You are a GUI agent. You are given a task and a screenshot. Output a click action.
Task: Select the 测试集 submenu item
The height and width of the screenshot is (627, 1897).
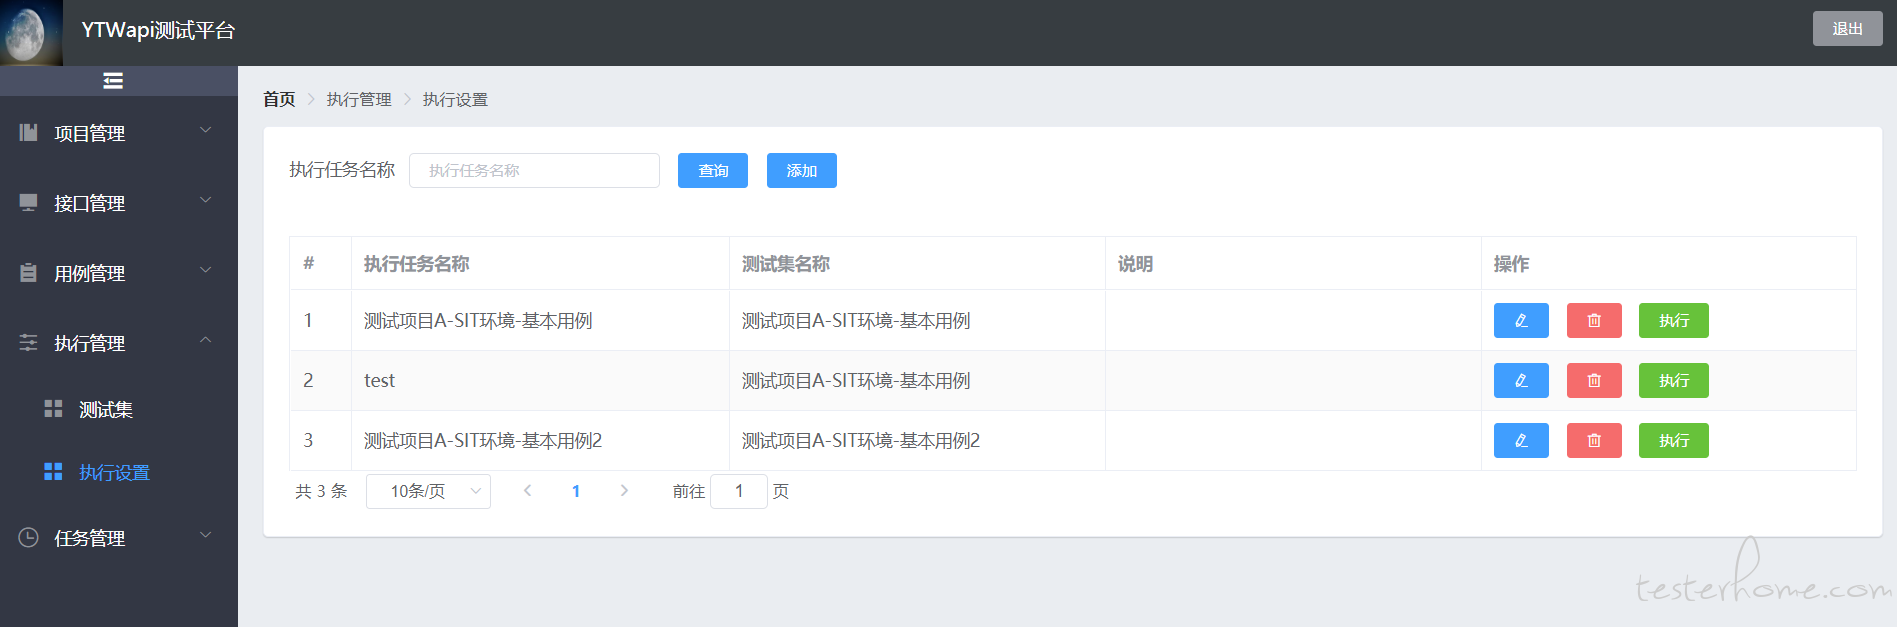click(119, 409)
